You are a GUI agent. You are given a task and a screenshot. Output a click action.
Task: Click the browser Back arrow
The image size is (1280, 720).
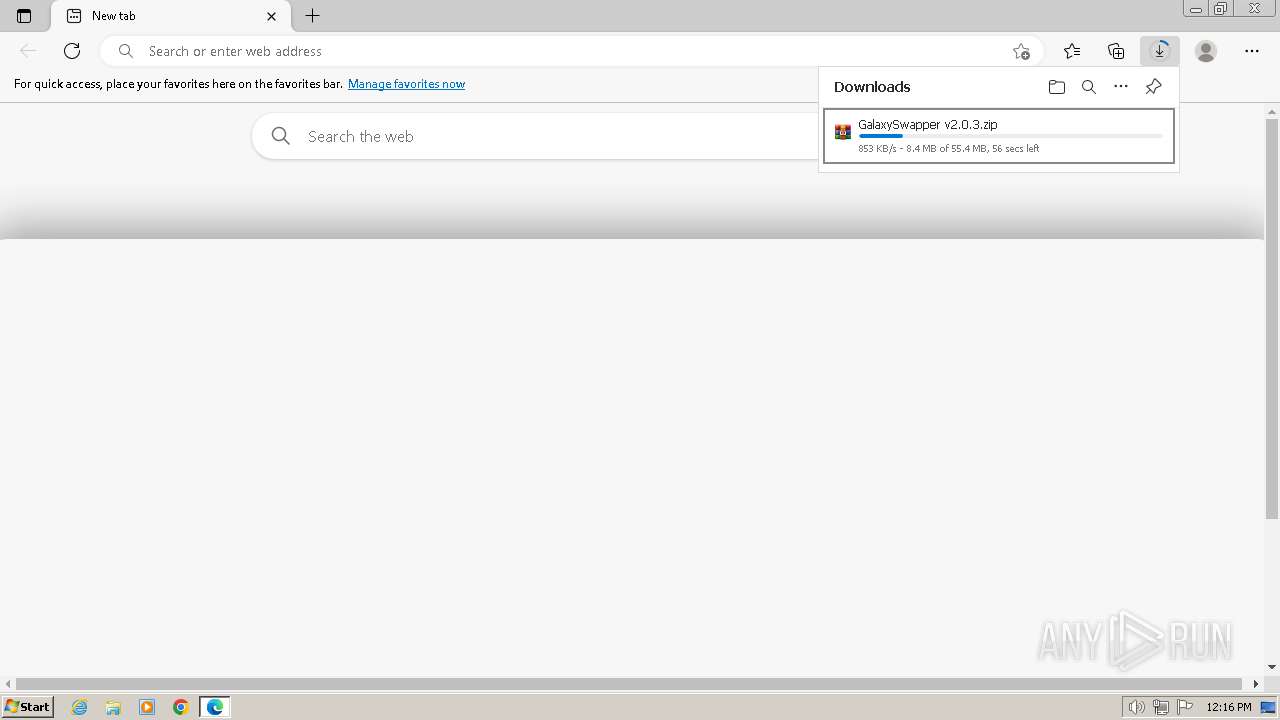click(x=28, y=51)
